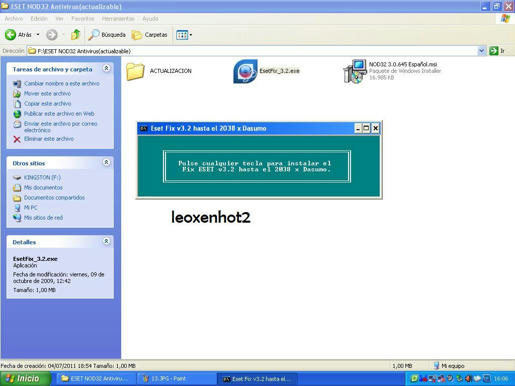Open the Favoritos menu

pos(83,19)
